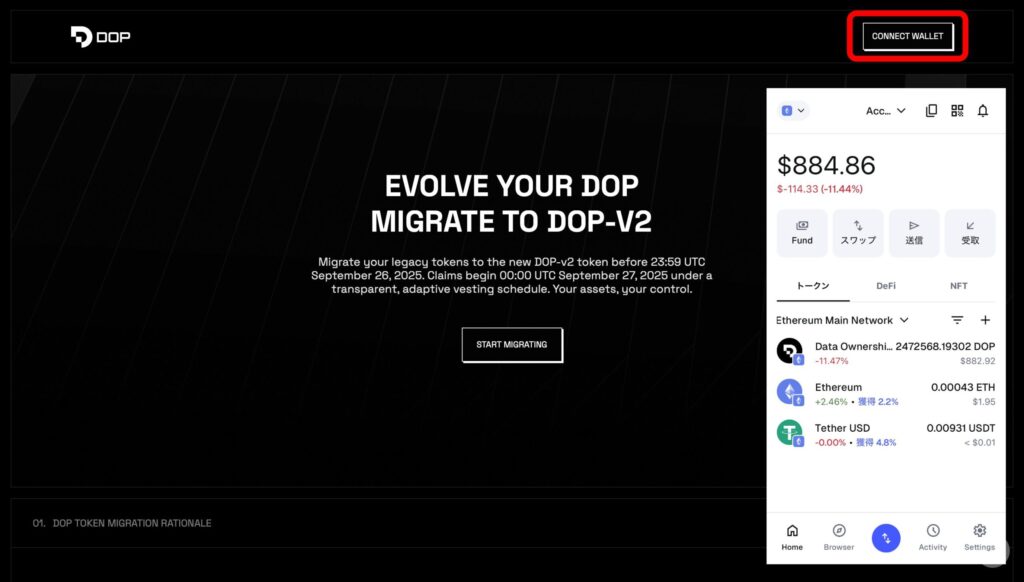Image resolution: width=1024 pixels, height=582 pixels.
Task: Click the Tether USD token icon
Action: click(x=790, y=432)
